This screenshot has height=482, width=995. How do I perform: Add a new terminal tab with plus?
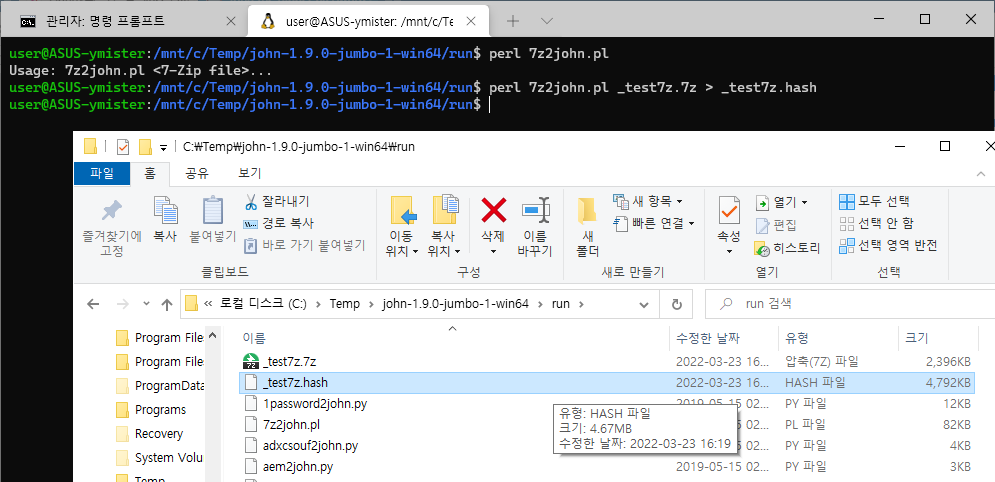513,21
